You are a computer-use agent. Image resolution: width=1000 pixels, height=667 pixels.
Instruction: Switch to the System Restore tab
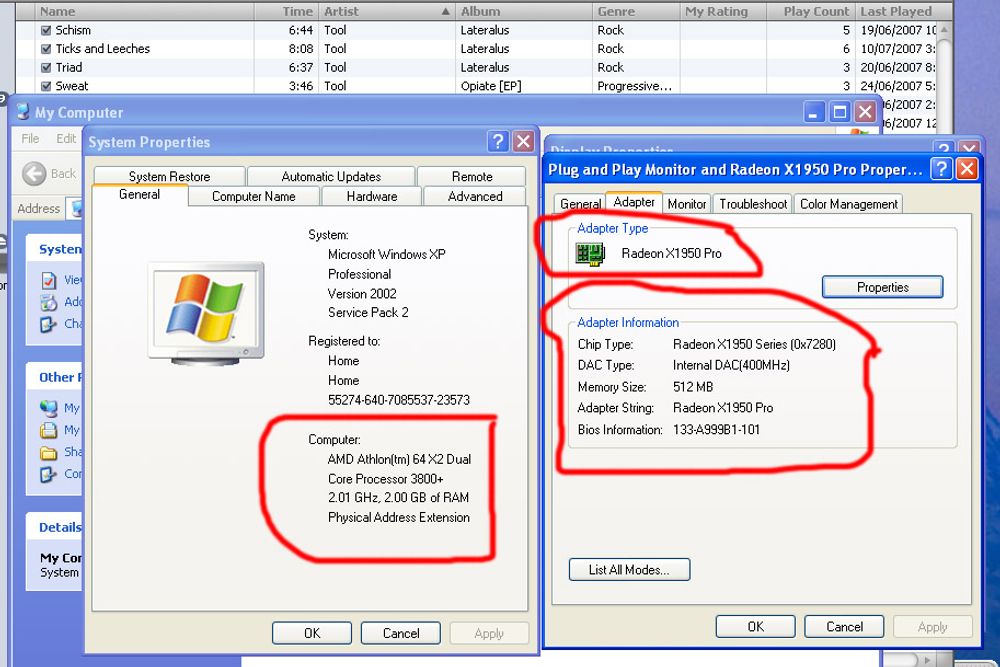[169, 176]
